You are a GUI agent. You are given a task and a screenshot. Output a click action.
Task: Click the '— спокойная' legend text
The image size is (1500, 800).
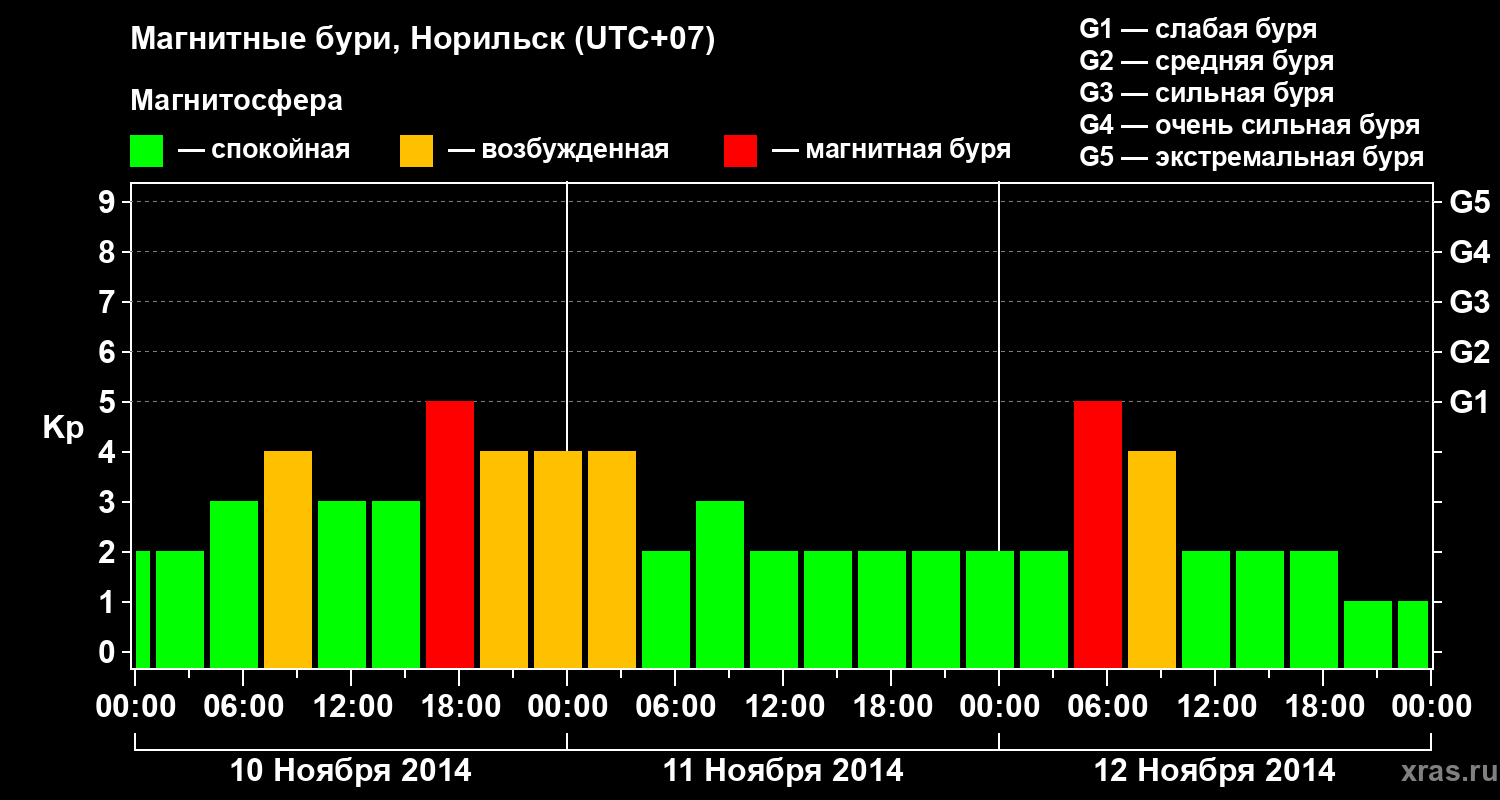point(264,150)
